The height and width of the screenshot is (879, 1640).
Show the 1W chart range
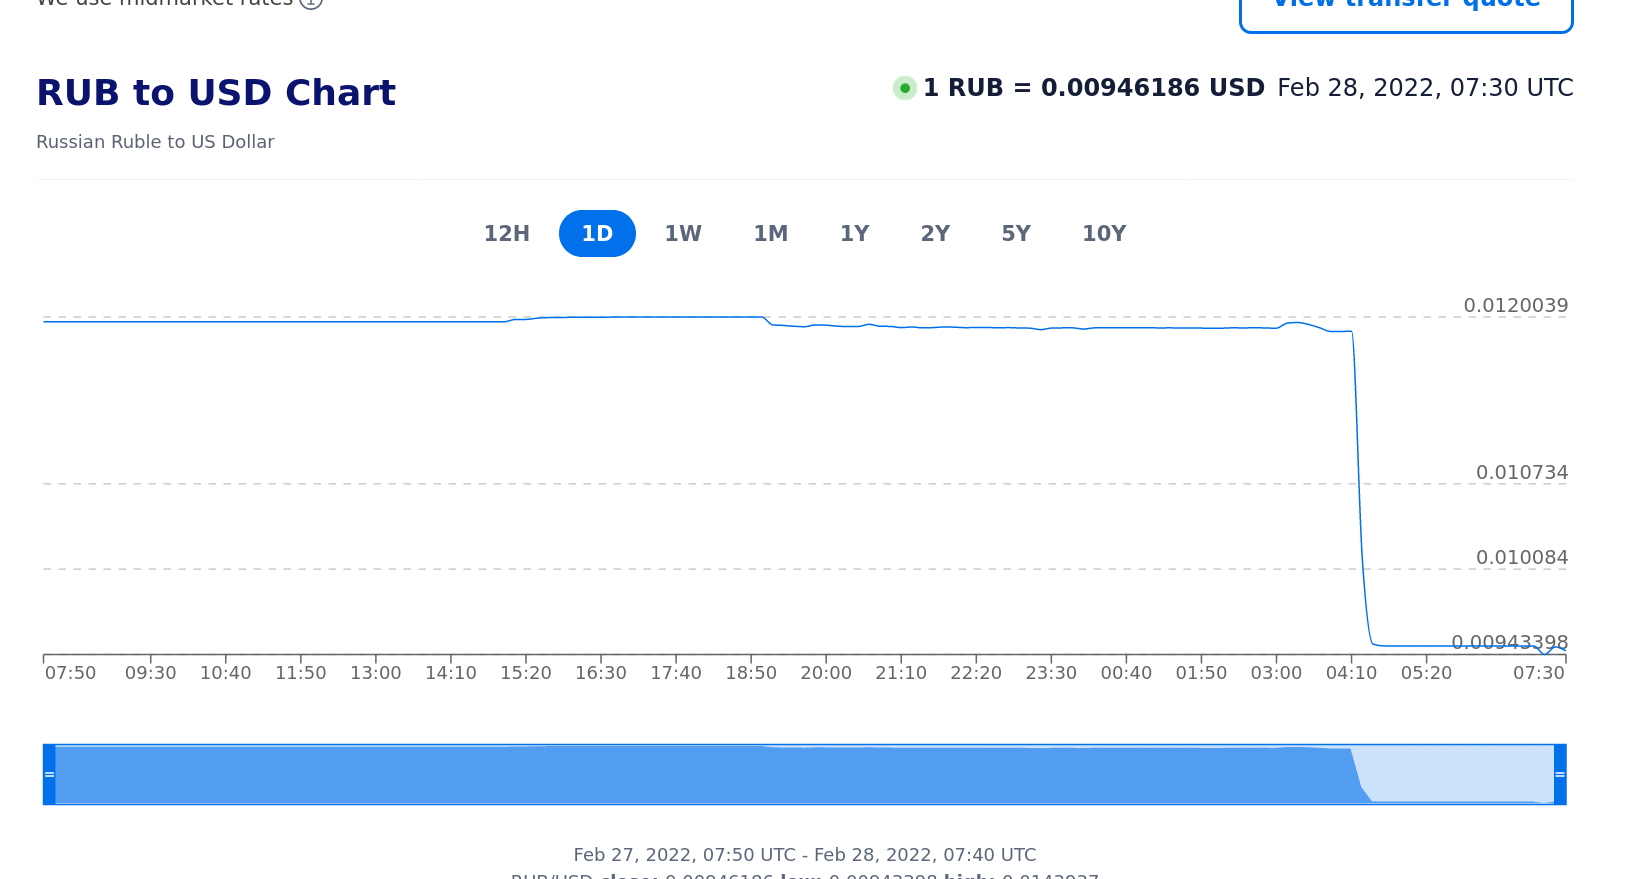[683, 234]
